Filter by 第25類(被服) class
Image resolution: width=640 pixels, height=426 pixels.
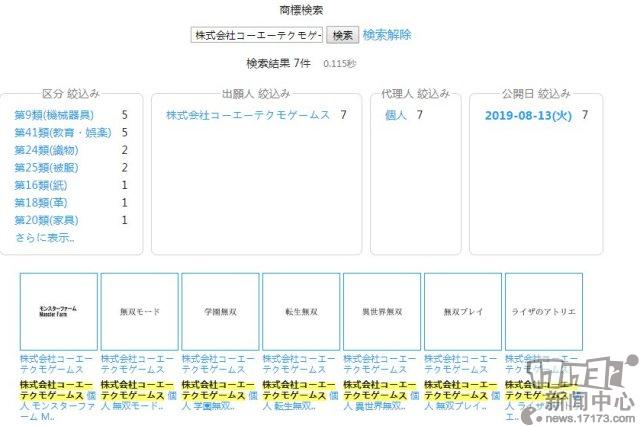[46, 168]
